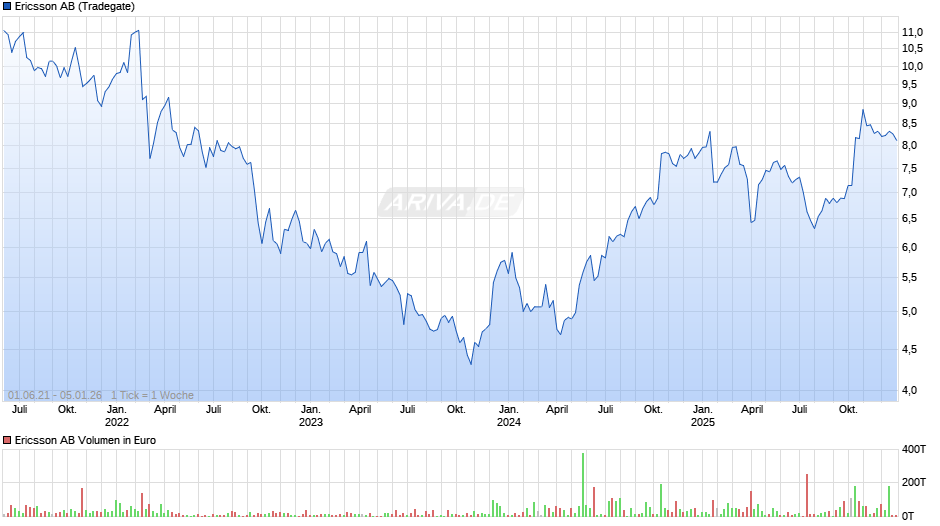Click the 7,5 price axis label
This screenshot has width=940, height=526.
pos(909,169)
